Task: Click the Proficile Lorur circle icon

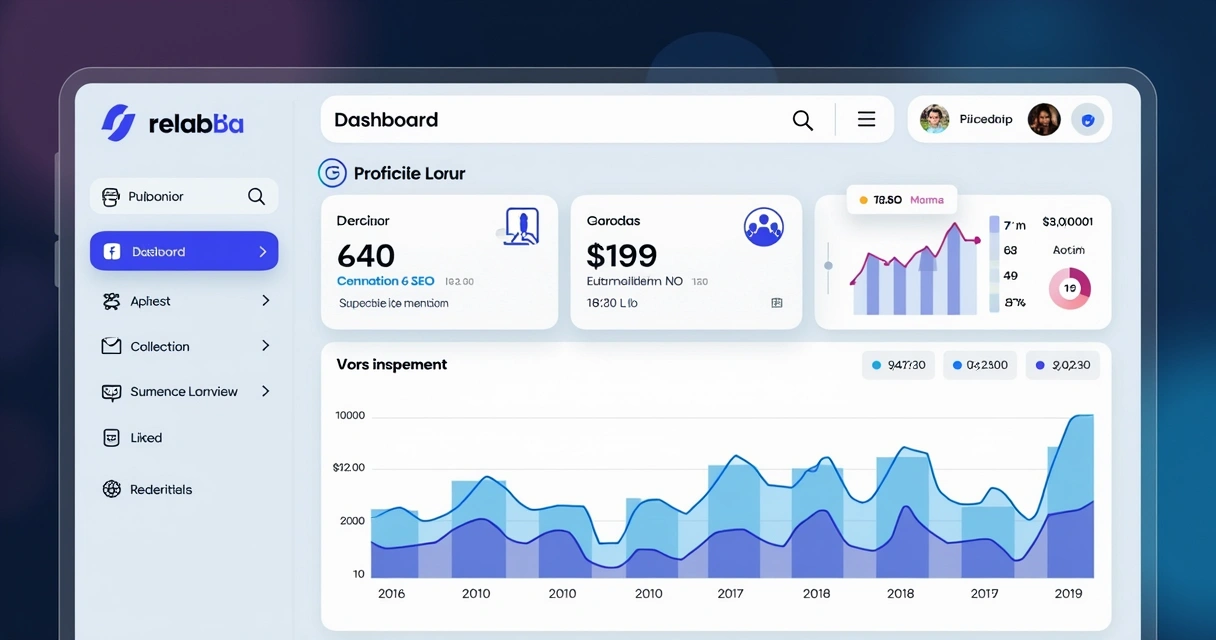Action: click(x=332, y=172)
